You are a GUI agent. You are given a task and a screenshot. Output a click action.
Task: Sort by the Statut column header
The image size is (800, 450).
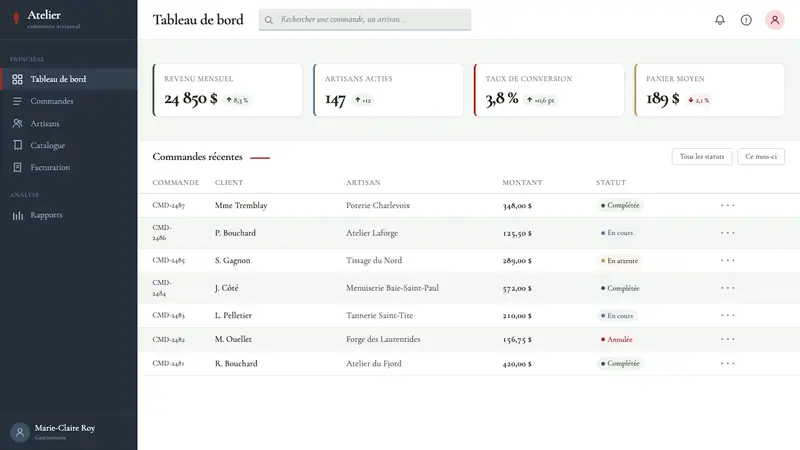(x=611, y=182)
